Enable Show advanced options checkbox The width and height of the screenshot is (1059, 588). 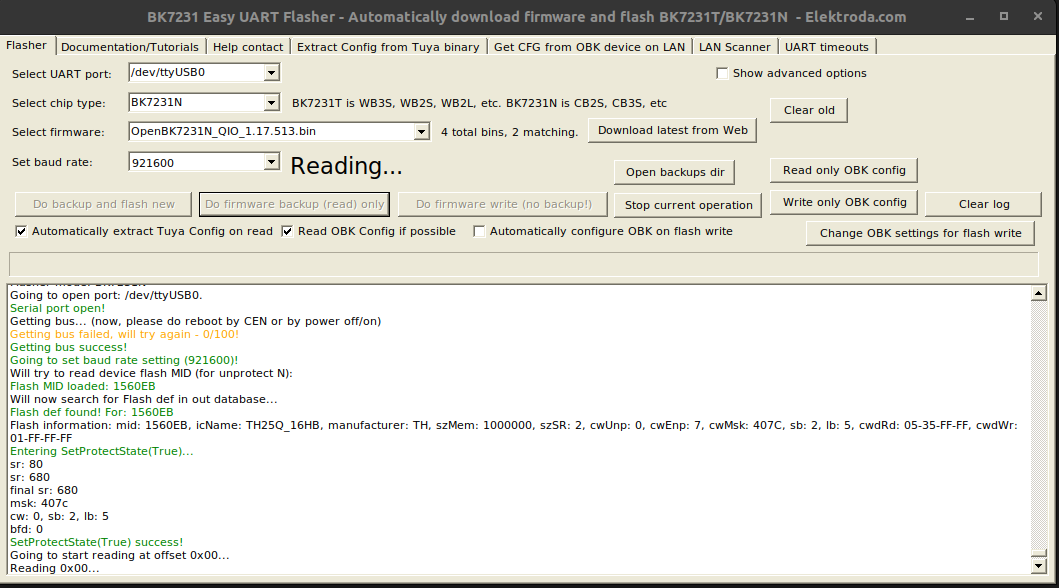(722, 73)
